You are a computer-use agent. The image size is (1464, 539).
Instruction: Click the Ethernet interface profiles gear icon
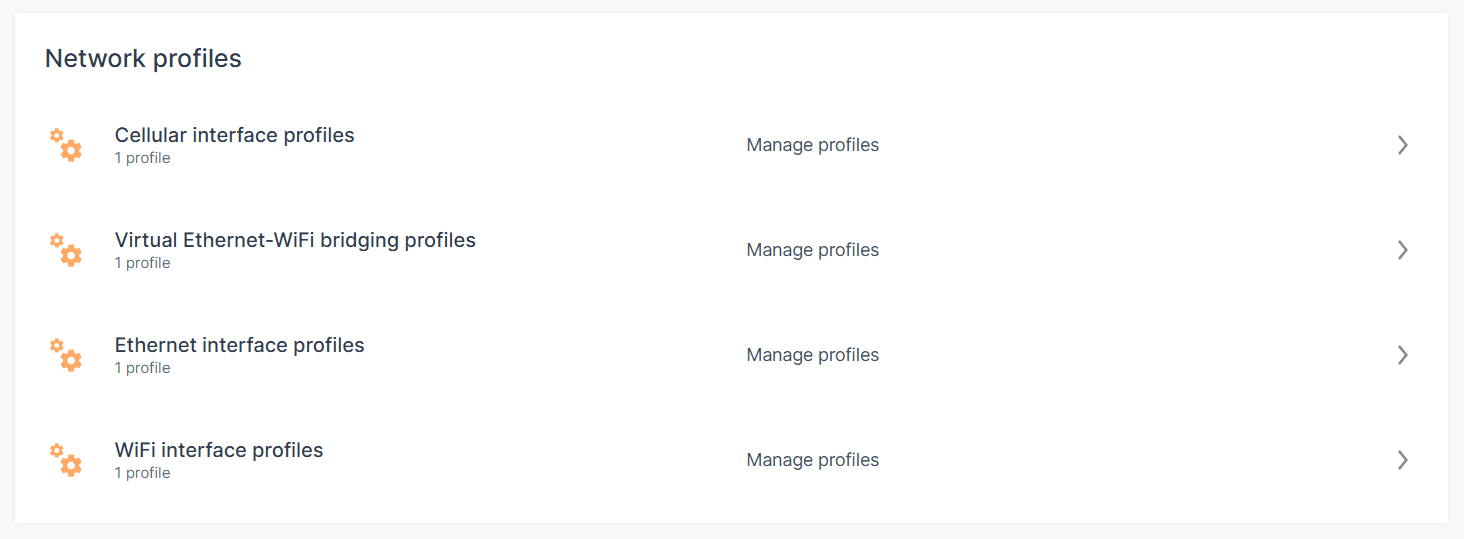point(66,355)
